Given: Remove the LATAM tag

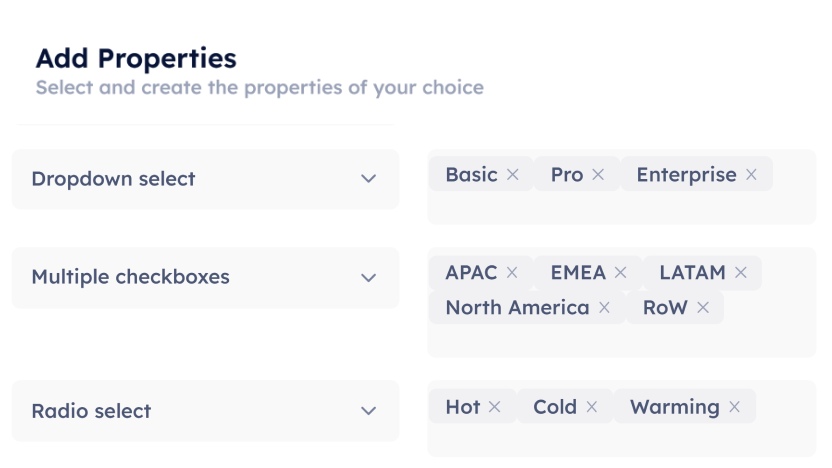Looking at the screenshot, I should pyautogui.click(x=741, y=273).
